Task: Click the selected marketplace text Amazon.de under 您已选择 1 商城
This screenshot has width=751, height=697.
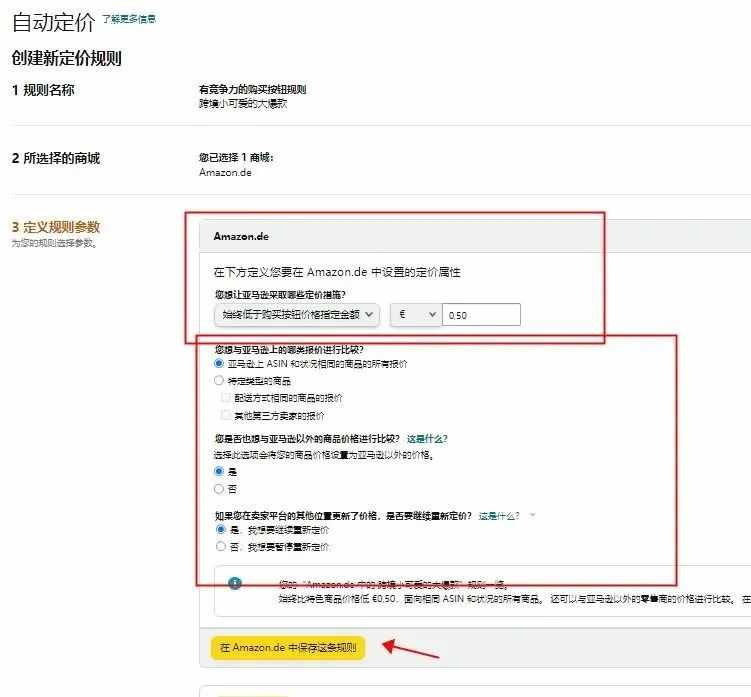Action: point(225,172)
